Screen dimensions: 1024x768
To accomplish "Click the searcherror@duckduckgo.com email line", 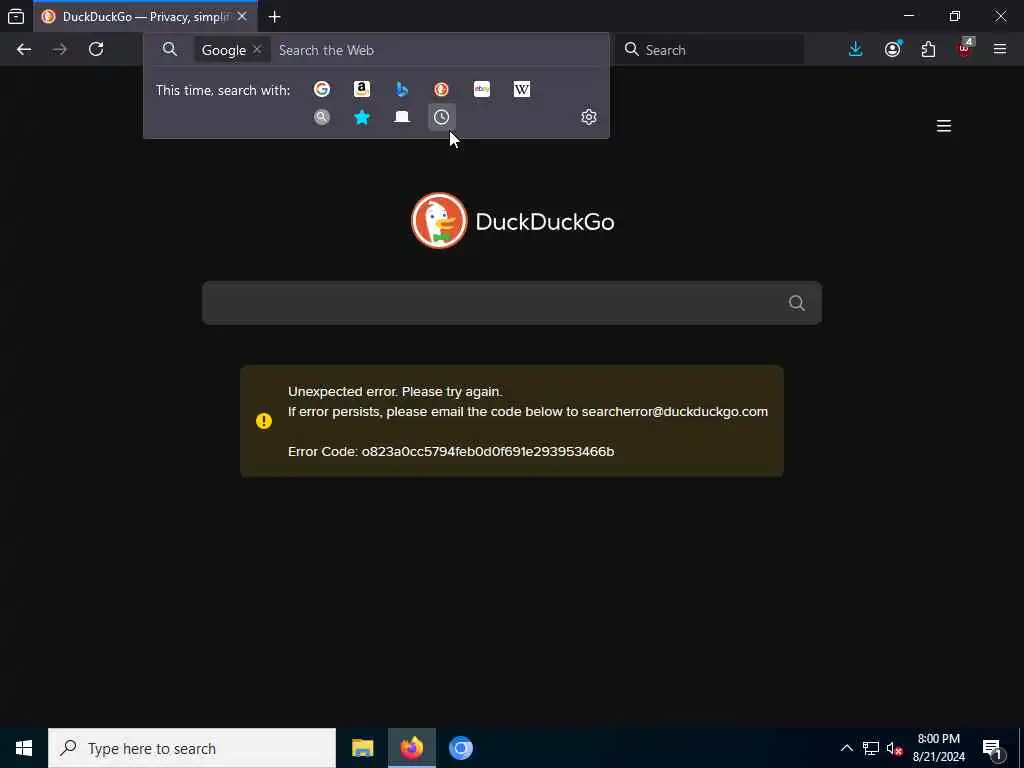I will pyautogui.click(x=528, y=412).
